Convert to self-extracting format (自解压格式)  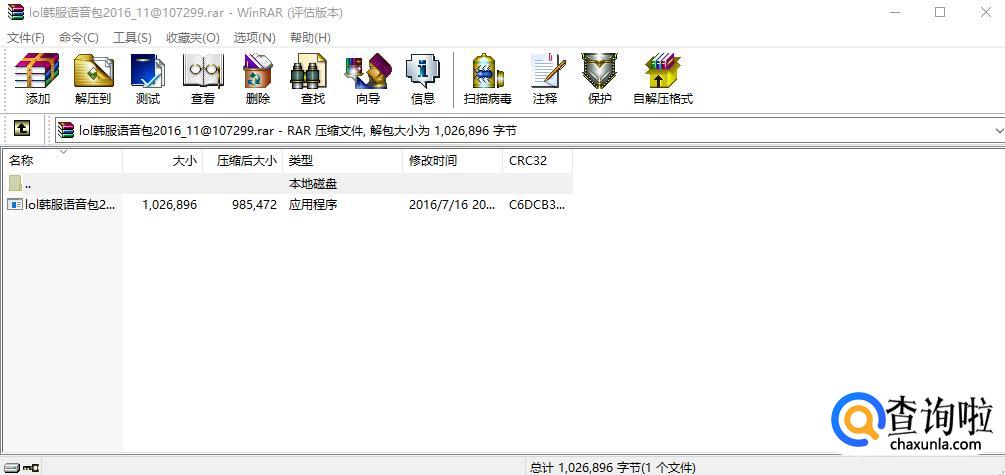click(x=663, y=79)
